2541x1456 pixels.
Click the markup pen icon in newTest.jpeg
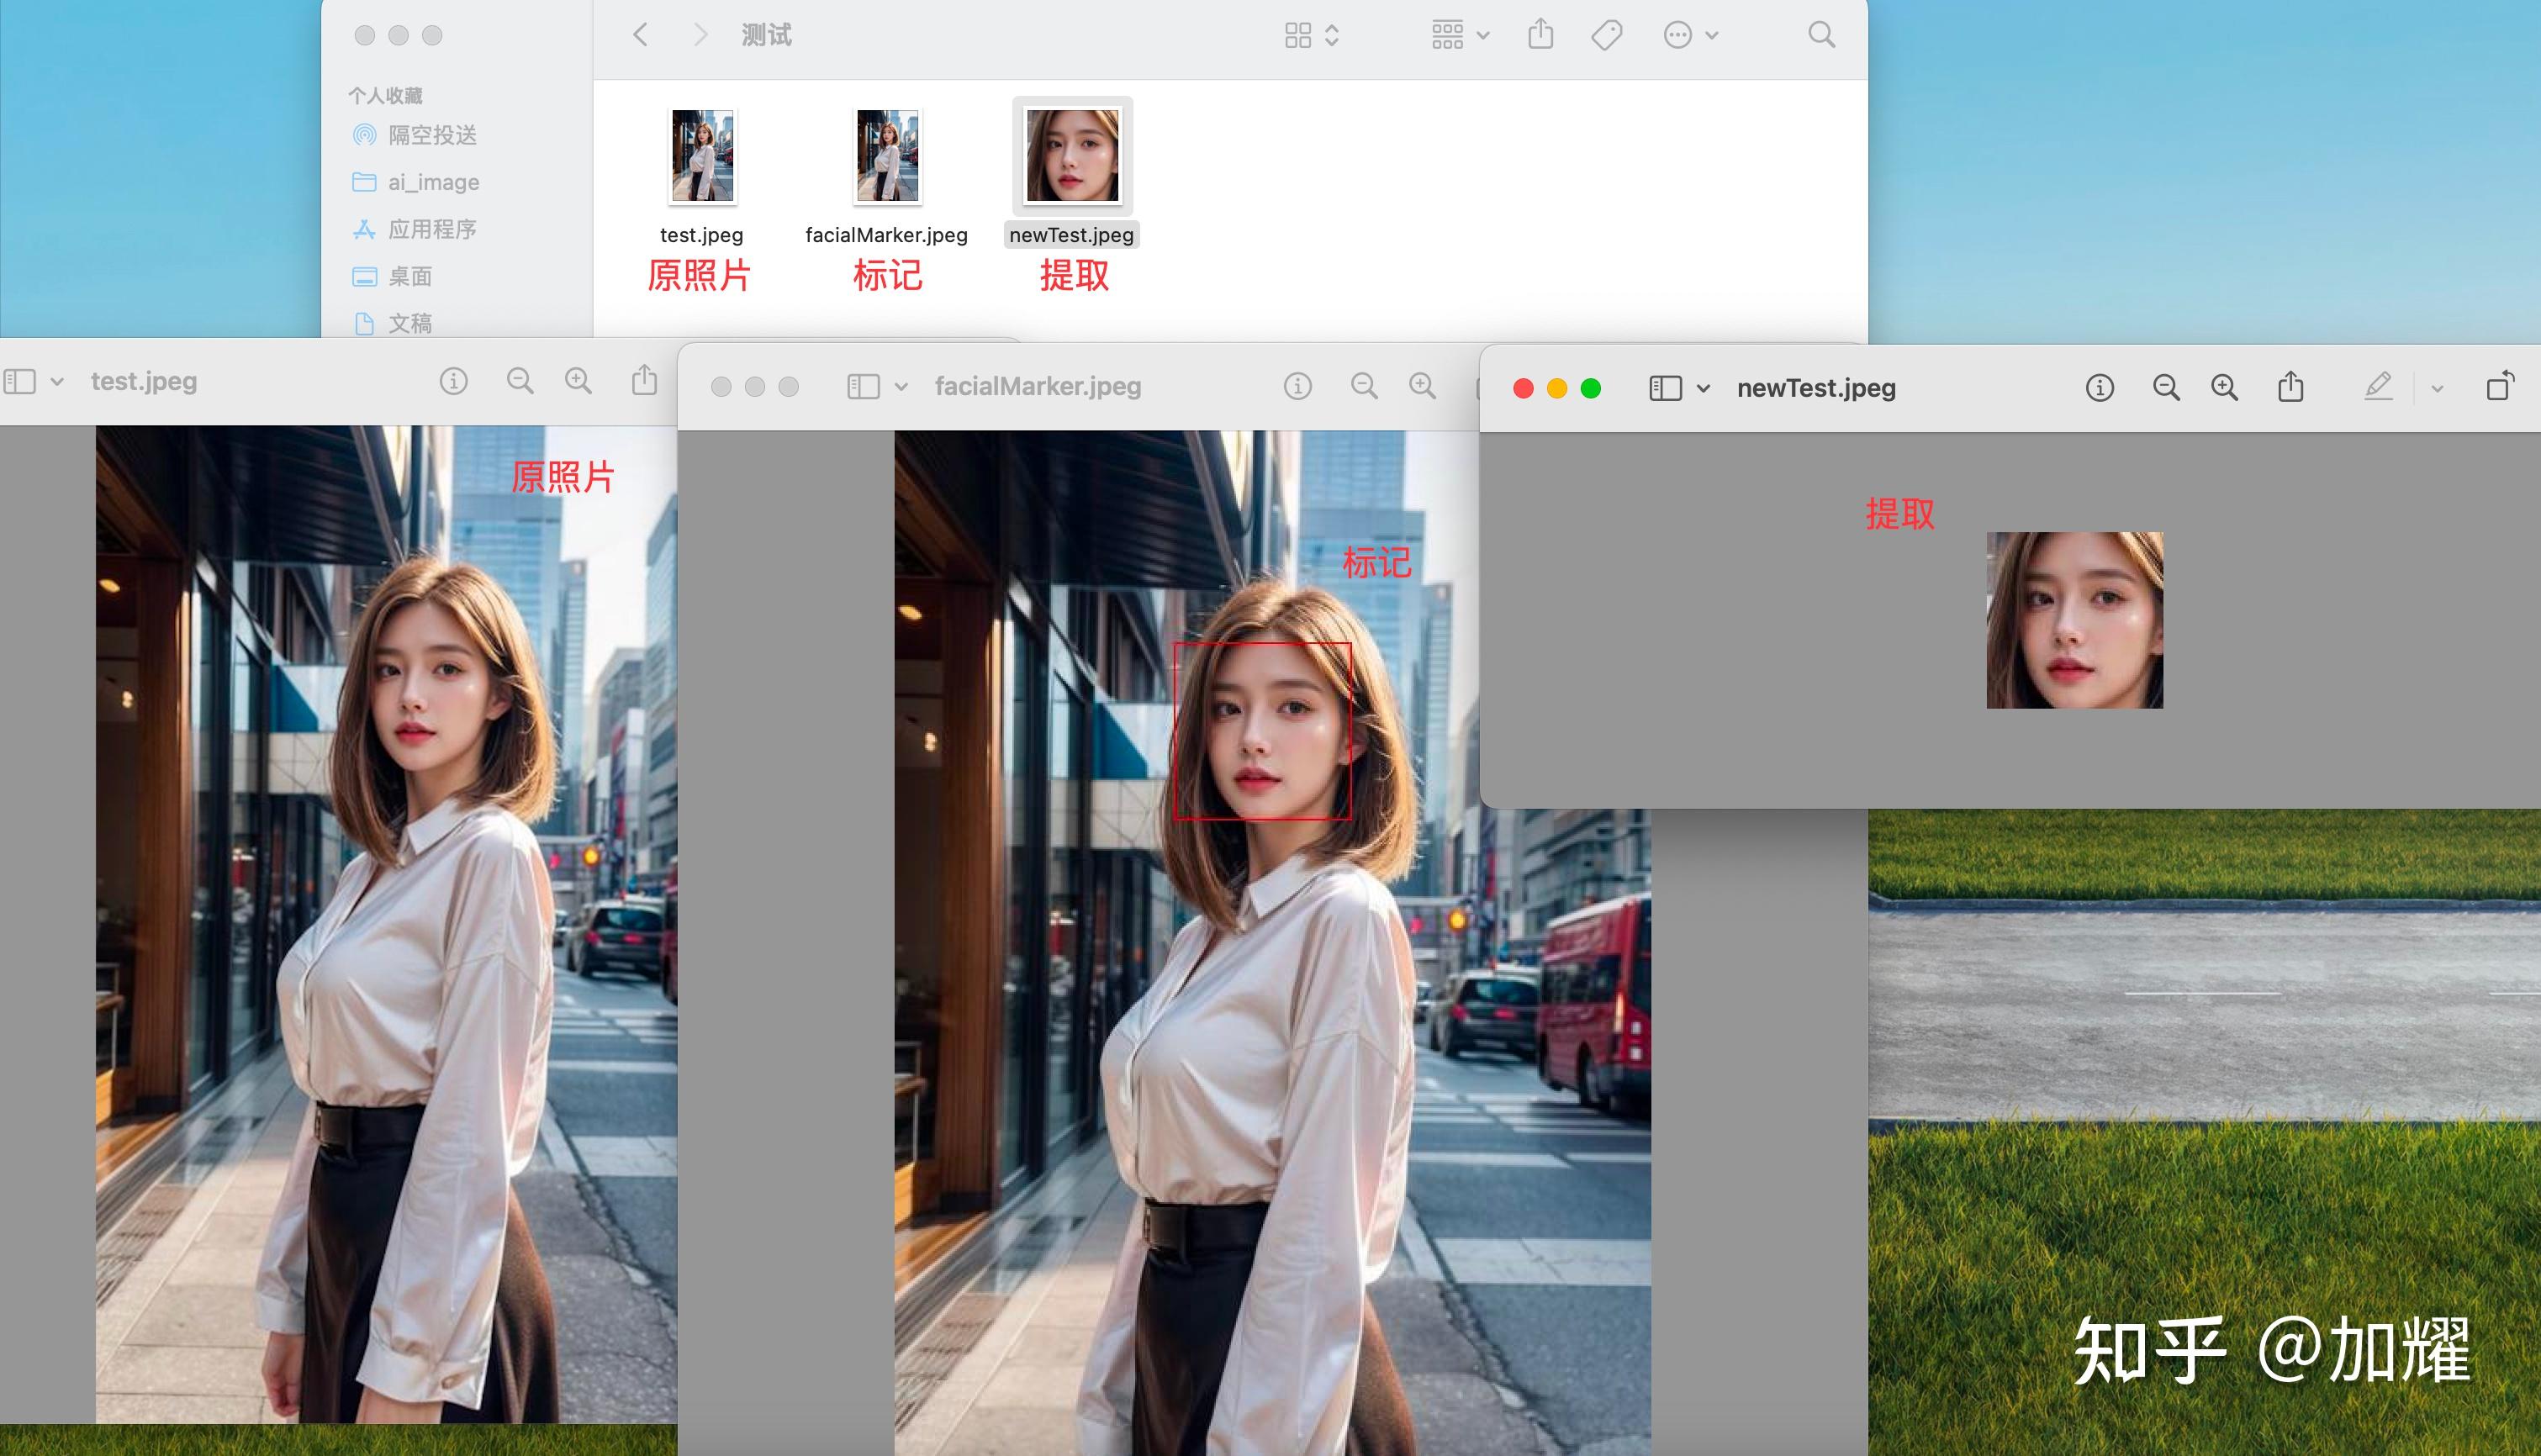click(x=2378, y=387)
